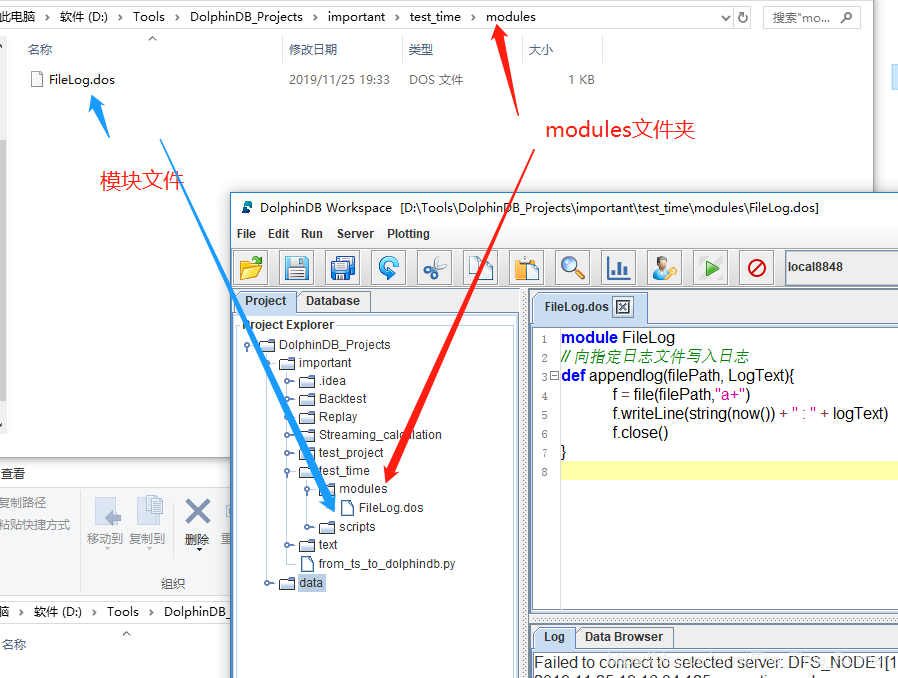Click the Copy to icon in Explorer ribbon

click(149, 510)
